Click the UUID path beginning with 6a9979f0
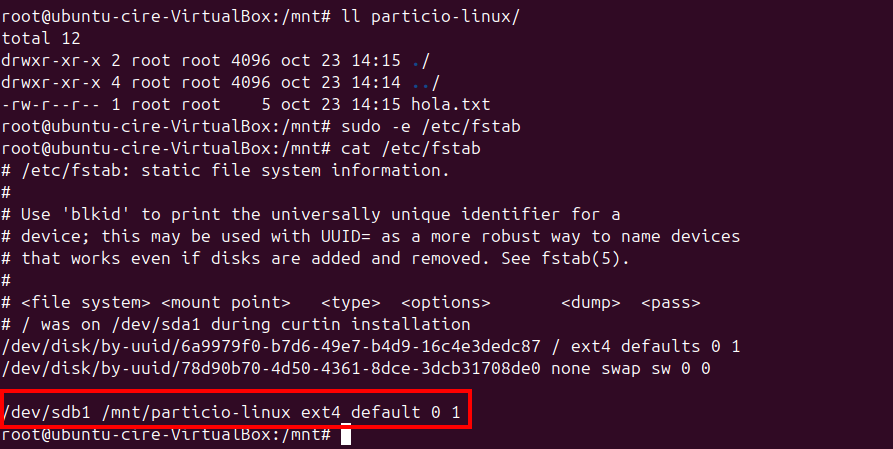893x449 pixels. point(271,346)
